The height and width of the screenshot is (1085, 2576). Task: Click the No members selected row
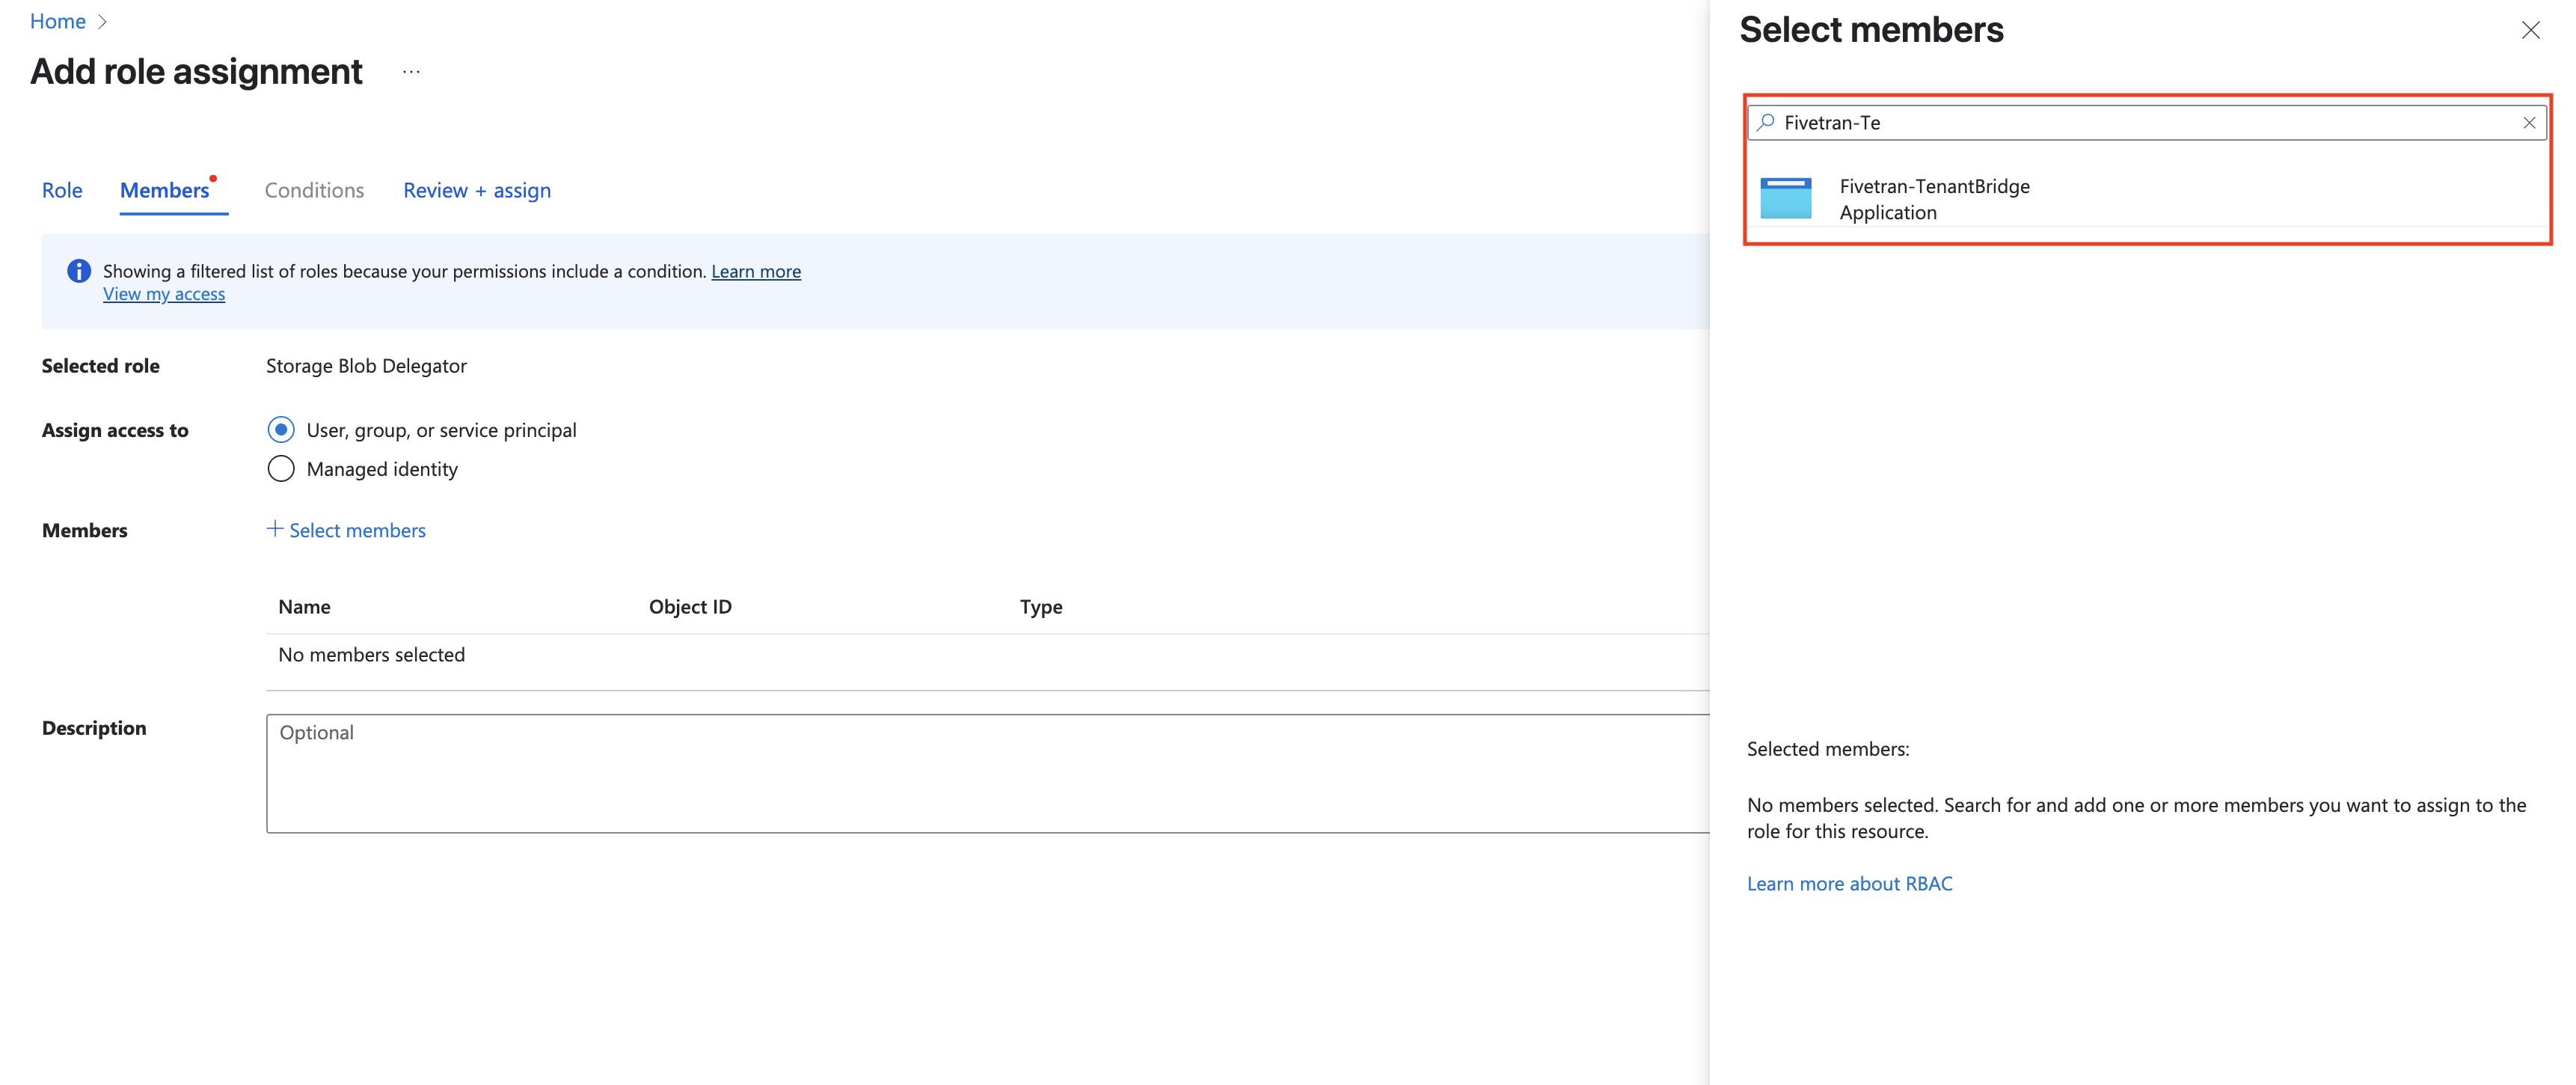pyautogui.click(x=988, y=655)
